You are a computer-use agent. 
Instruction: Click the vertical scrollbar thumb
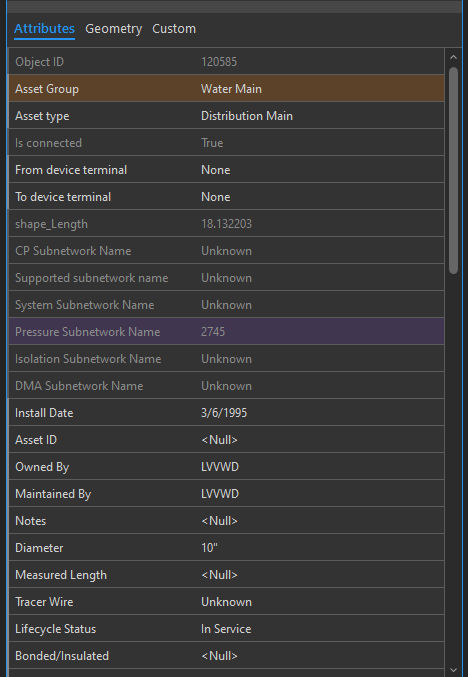click(453, 170)
